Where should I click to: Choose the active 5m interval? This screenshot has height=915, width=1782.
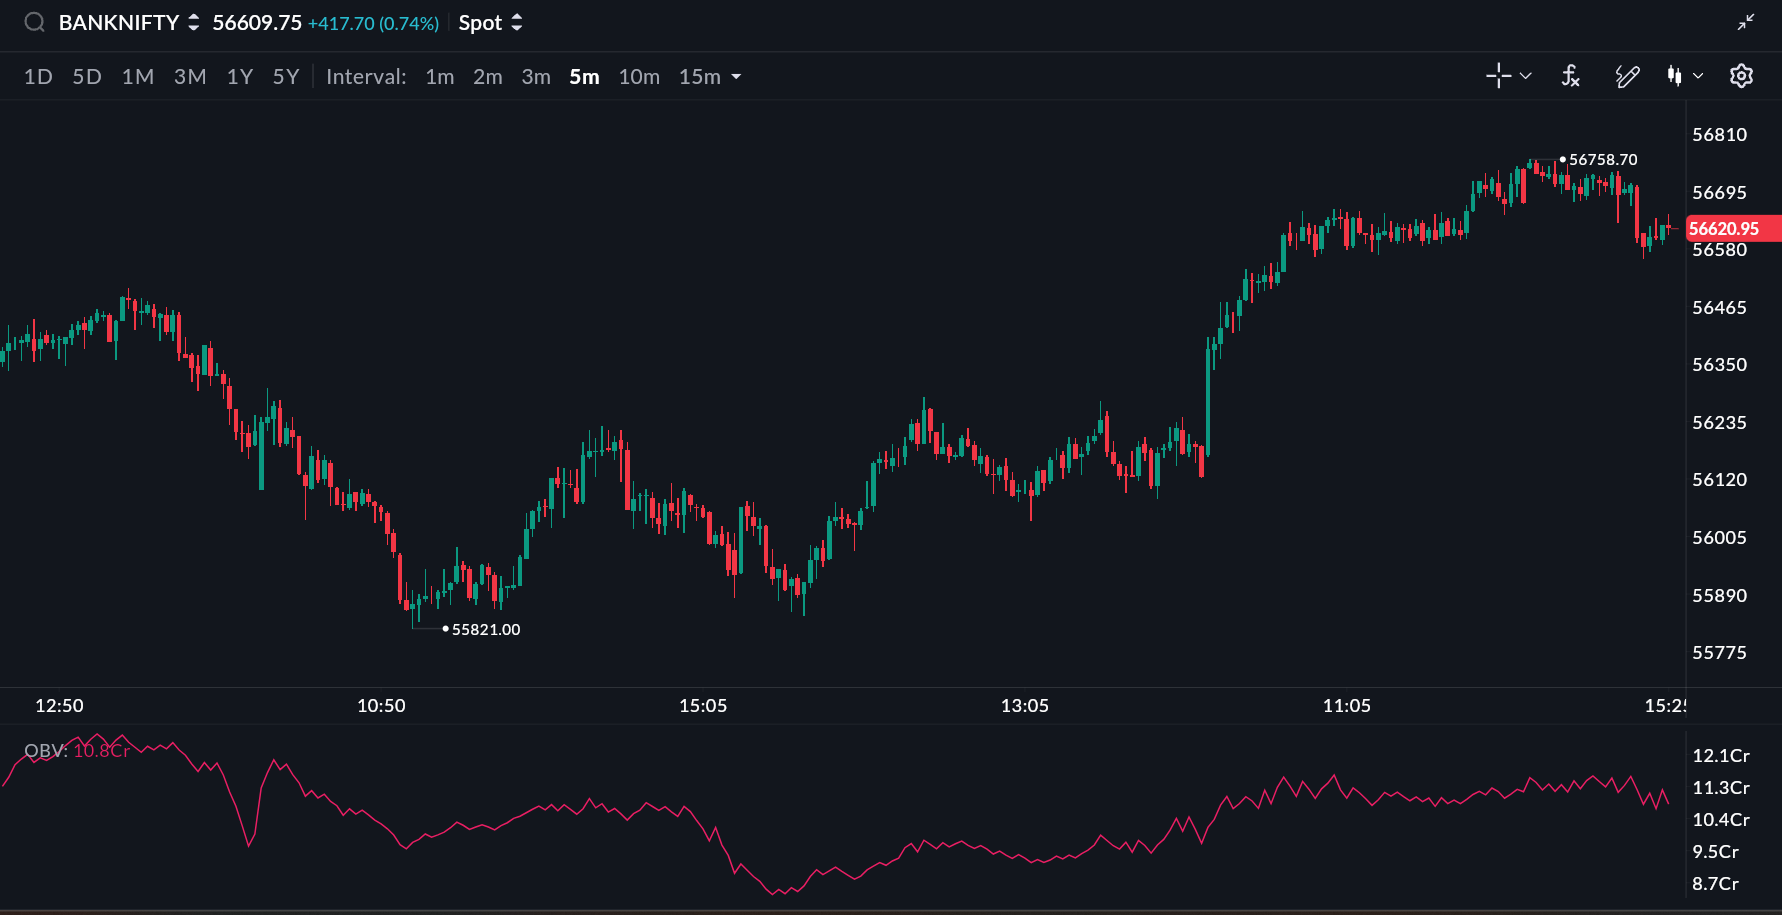click(x=585, y=77)
